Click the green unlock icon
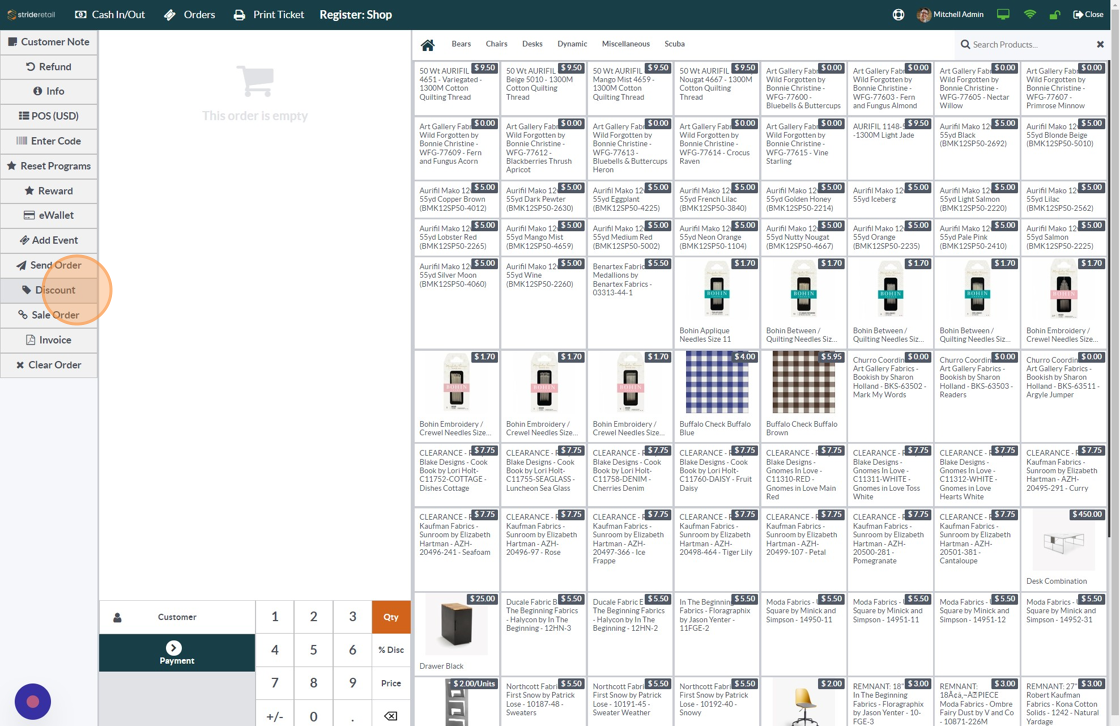The image size is (1120, 726). (1054, 14)
